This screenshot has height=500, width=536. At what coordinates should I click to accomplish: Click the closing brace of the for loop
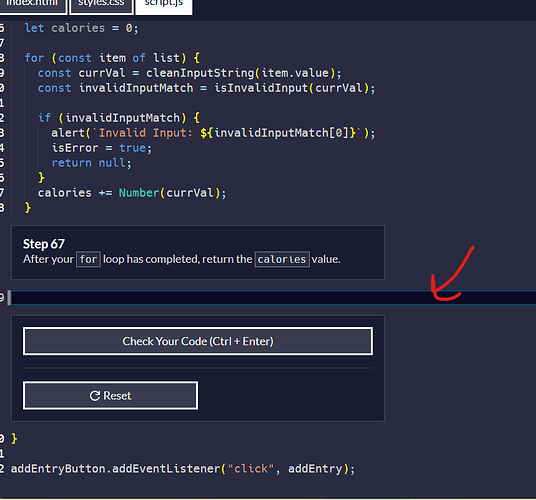tap(28, 208)
